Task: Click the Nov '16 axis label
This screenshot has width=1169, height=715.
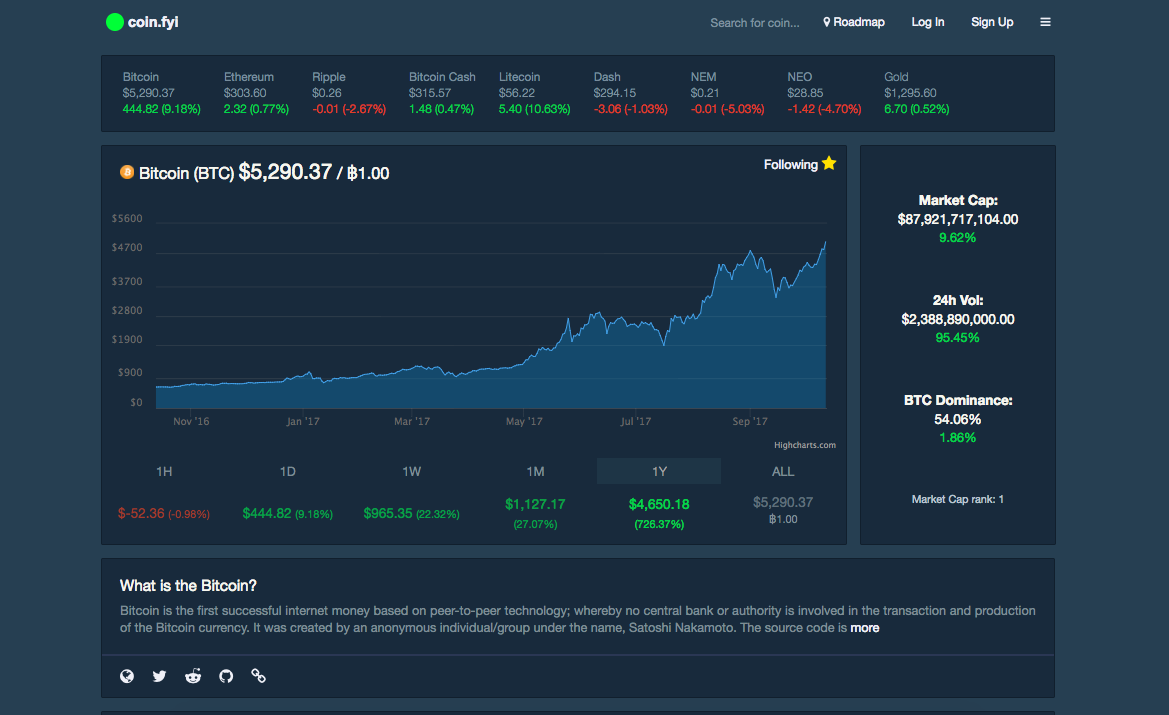Action: click(191, 421)
